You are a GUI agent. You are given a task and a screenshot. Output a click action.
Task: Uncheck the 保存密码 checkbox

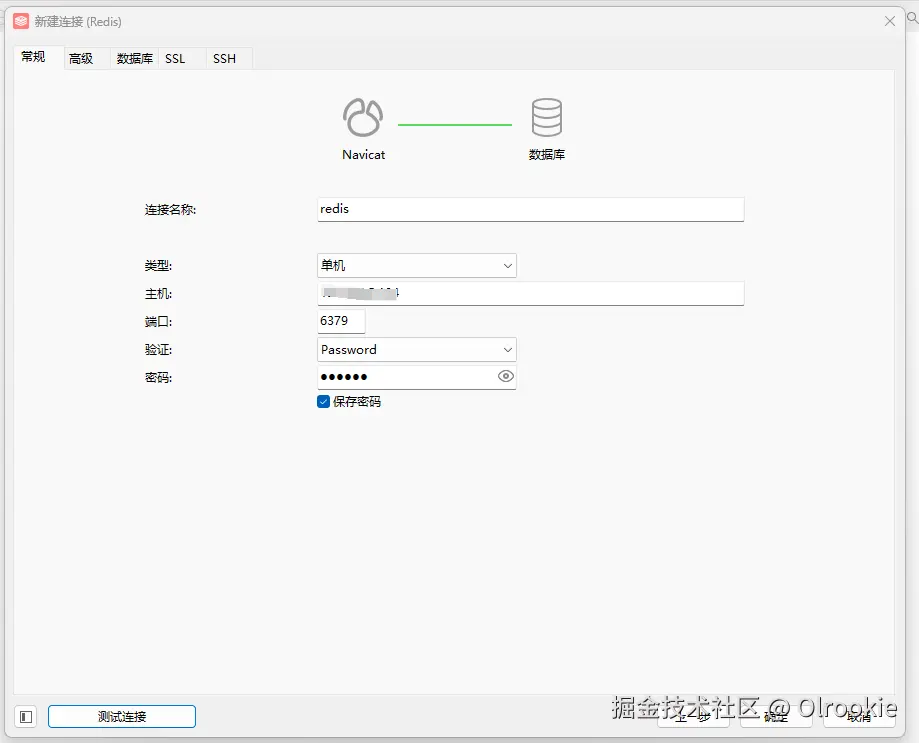[323, 401]
